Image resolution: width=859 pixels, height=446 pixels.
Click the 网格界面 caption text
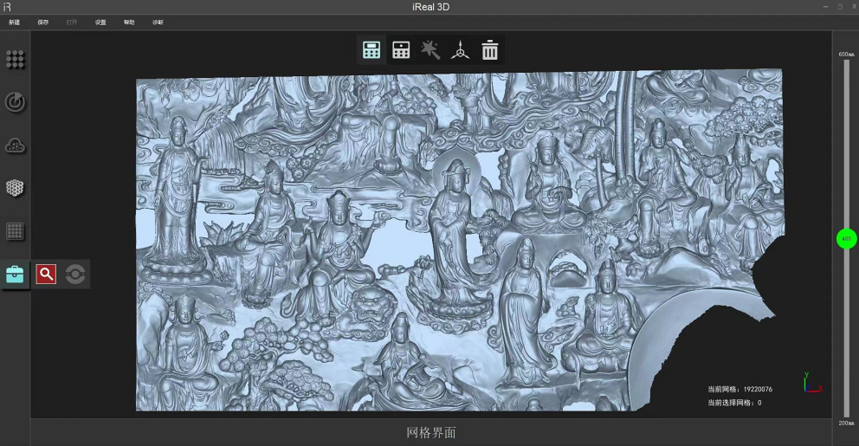pyautogui.click(x=431, y=433)
